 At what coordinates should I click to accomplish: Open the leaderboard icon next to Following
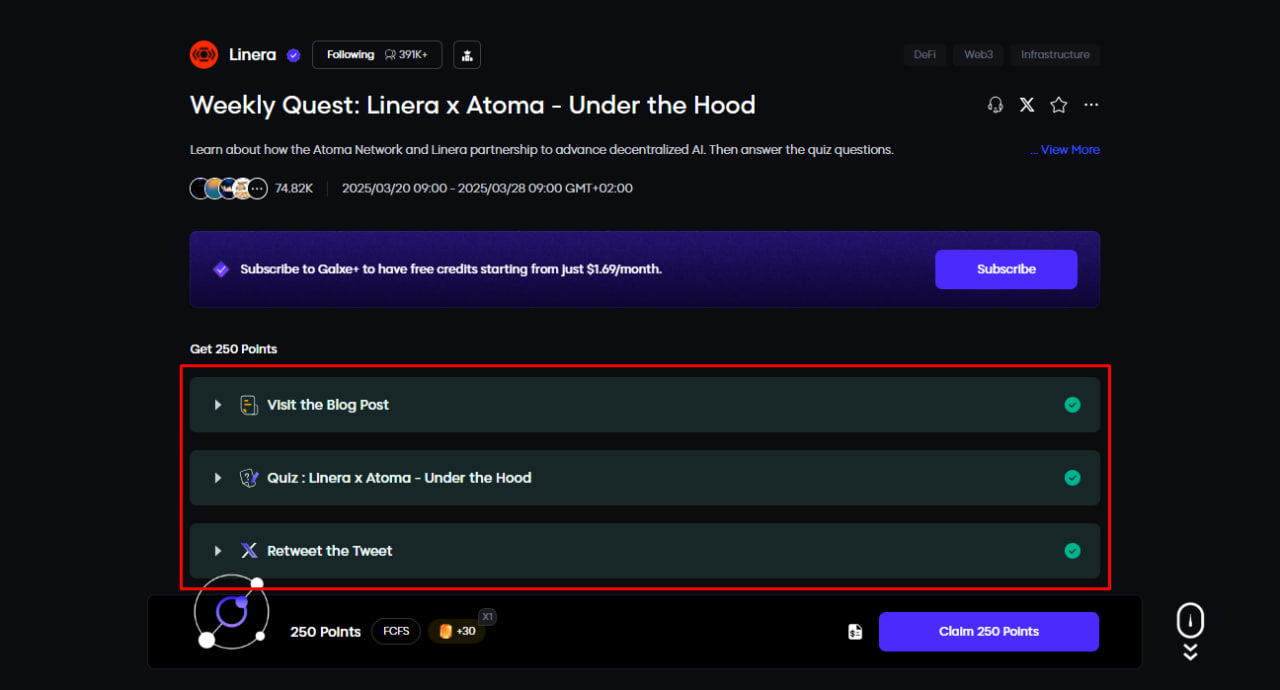pos(467,55)
